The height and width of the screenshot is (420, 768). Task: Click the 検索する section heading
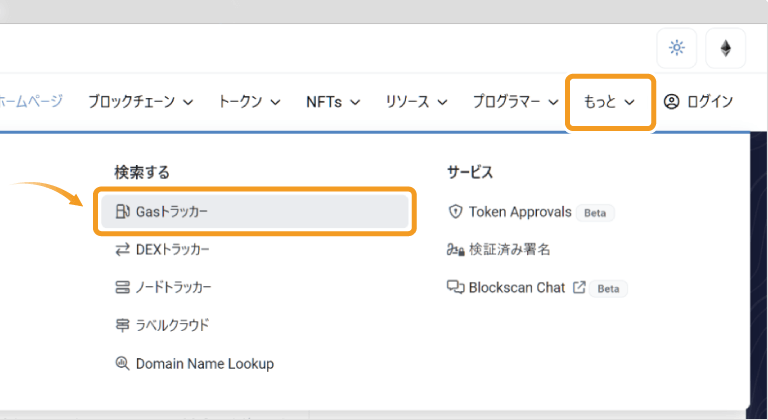tap(142, 173)
